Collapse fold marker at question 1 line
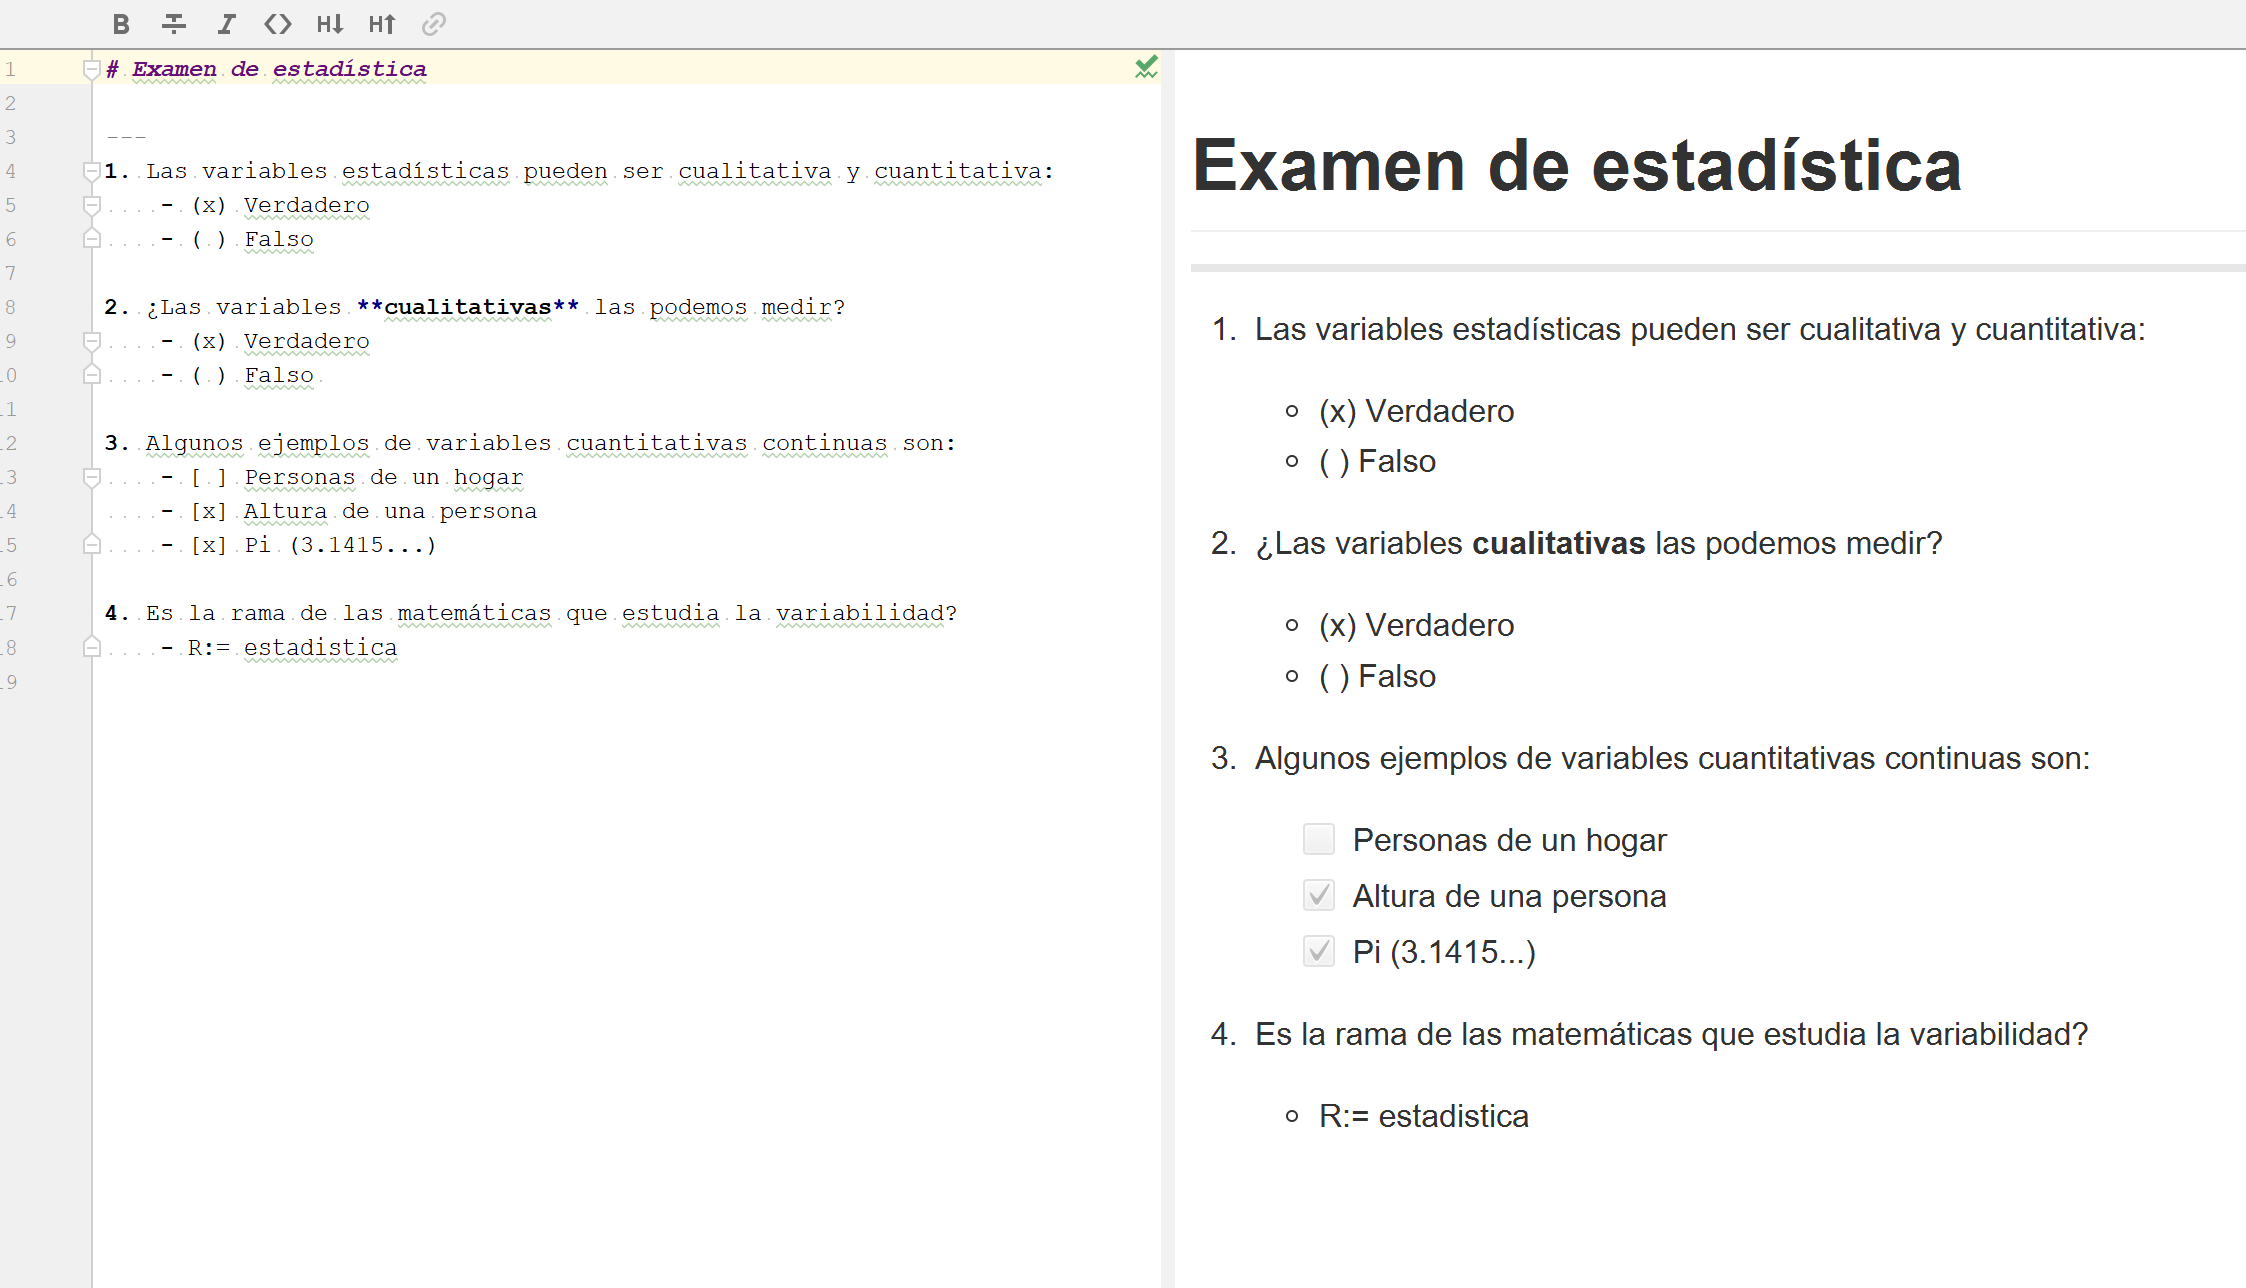2246x1288 pixels. [91, 171]
